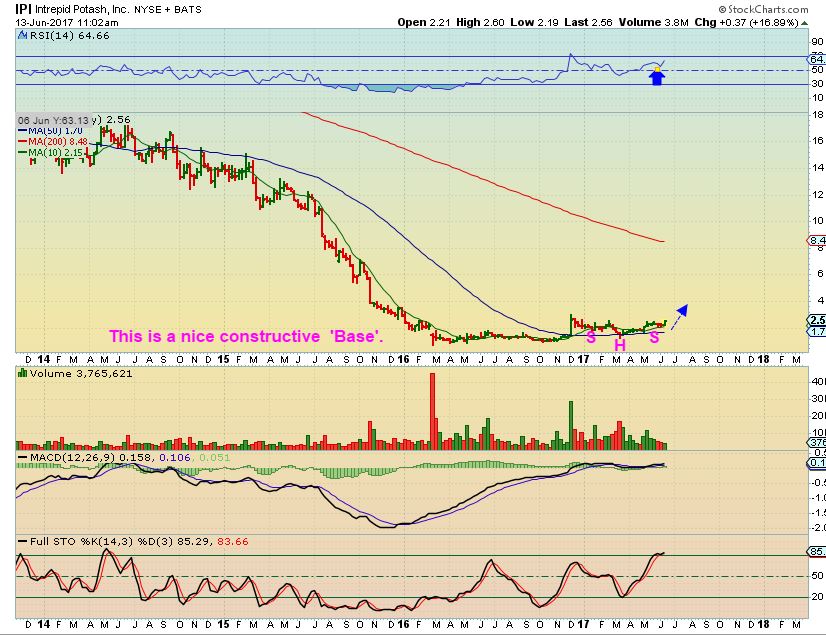
Task: Click the MACD(12,26,9) 0.158 legend label
Action: click(92, 457)
